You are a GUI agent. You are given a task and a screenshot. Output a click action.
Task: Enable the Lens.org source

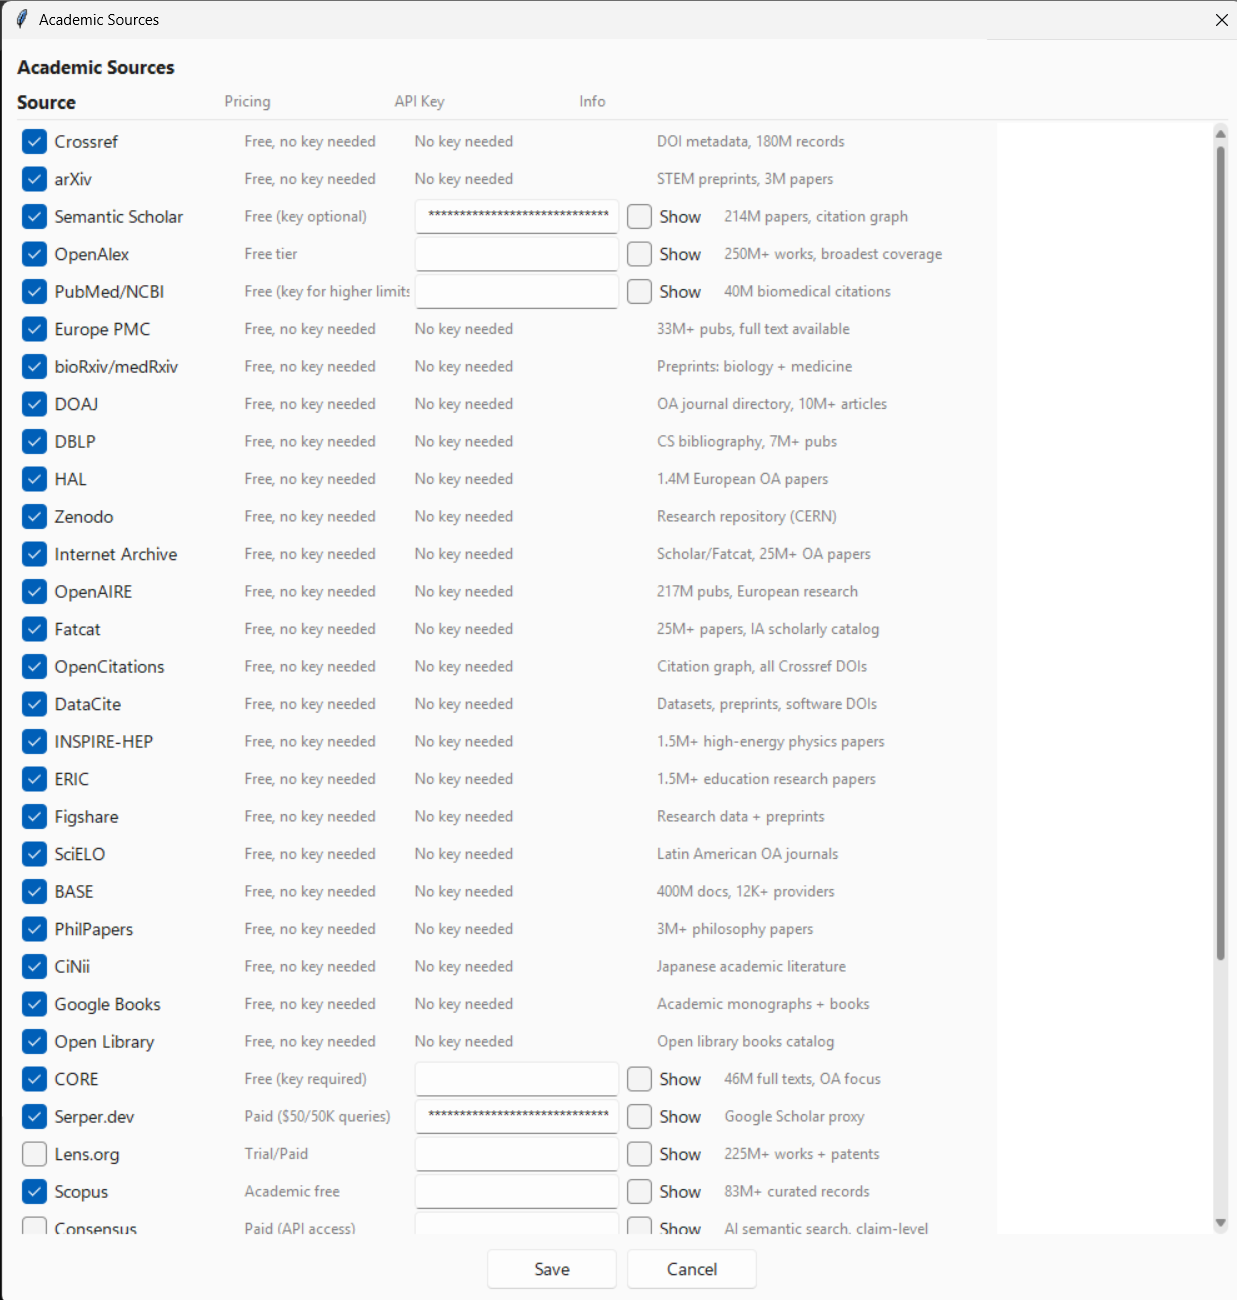[34, 1154]
